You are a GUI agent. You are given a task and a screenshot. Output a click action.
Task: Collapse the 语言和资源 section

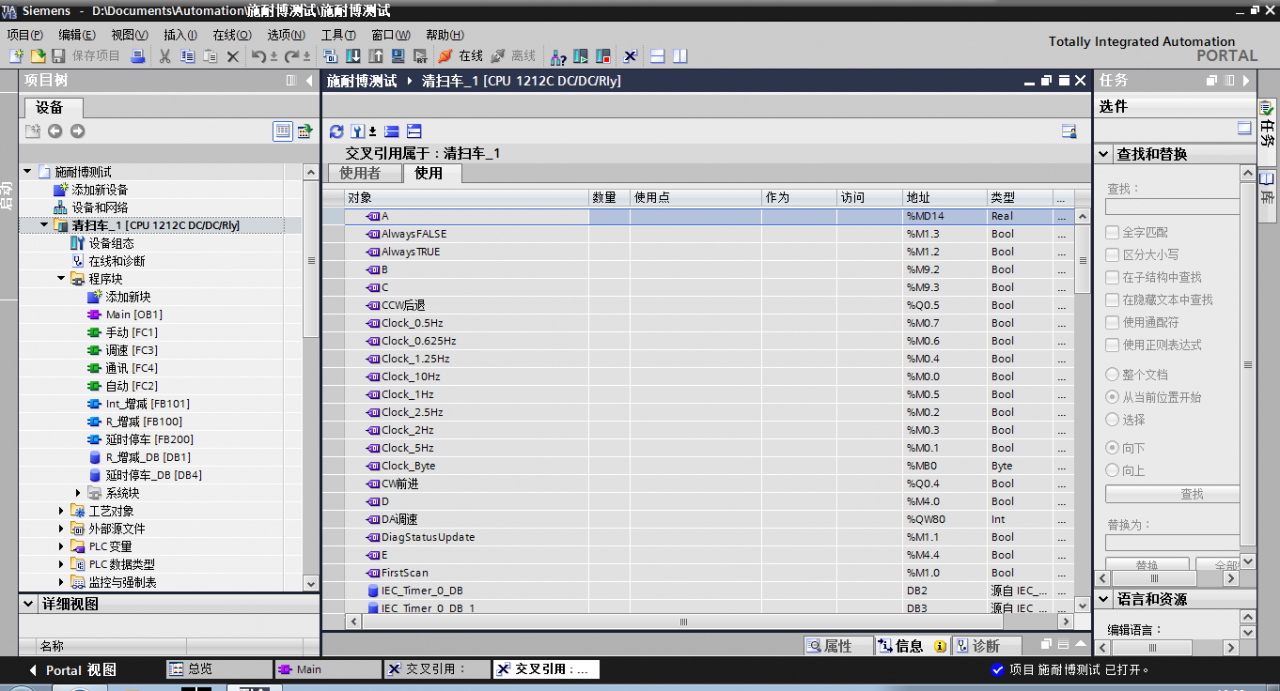pos(1104,599)
